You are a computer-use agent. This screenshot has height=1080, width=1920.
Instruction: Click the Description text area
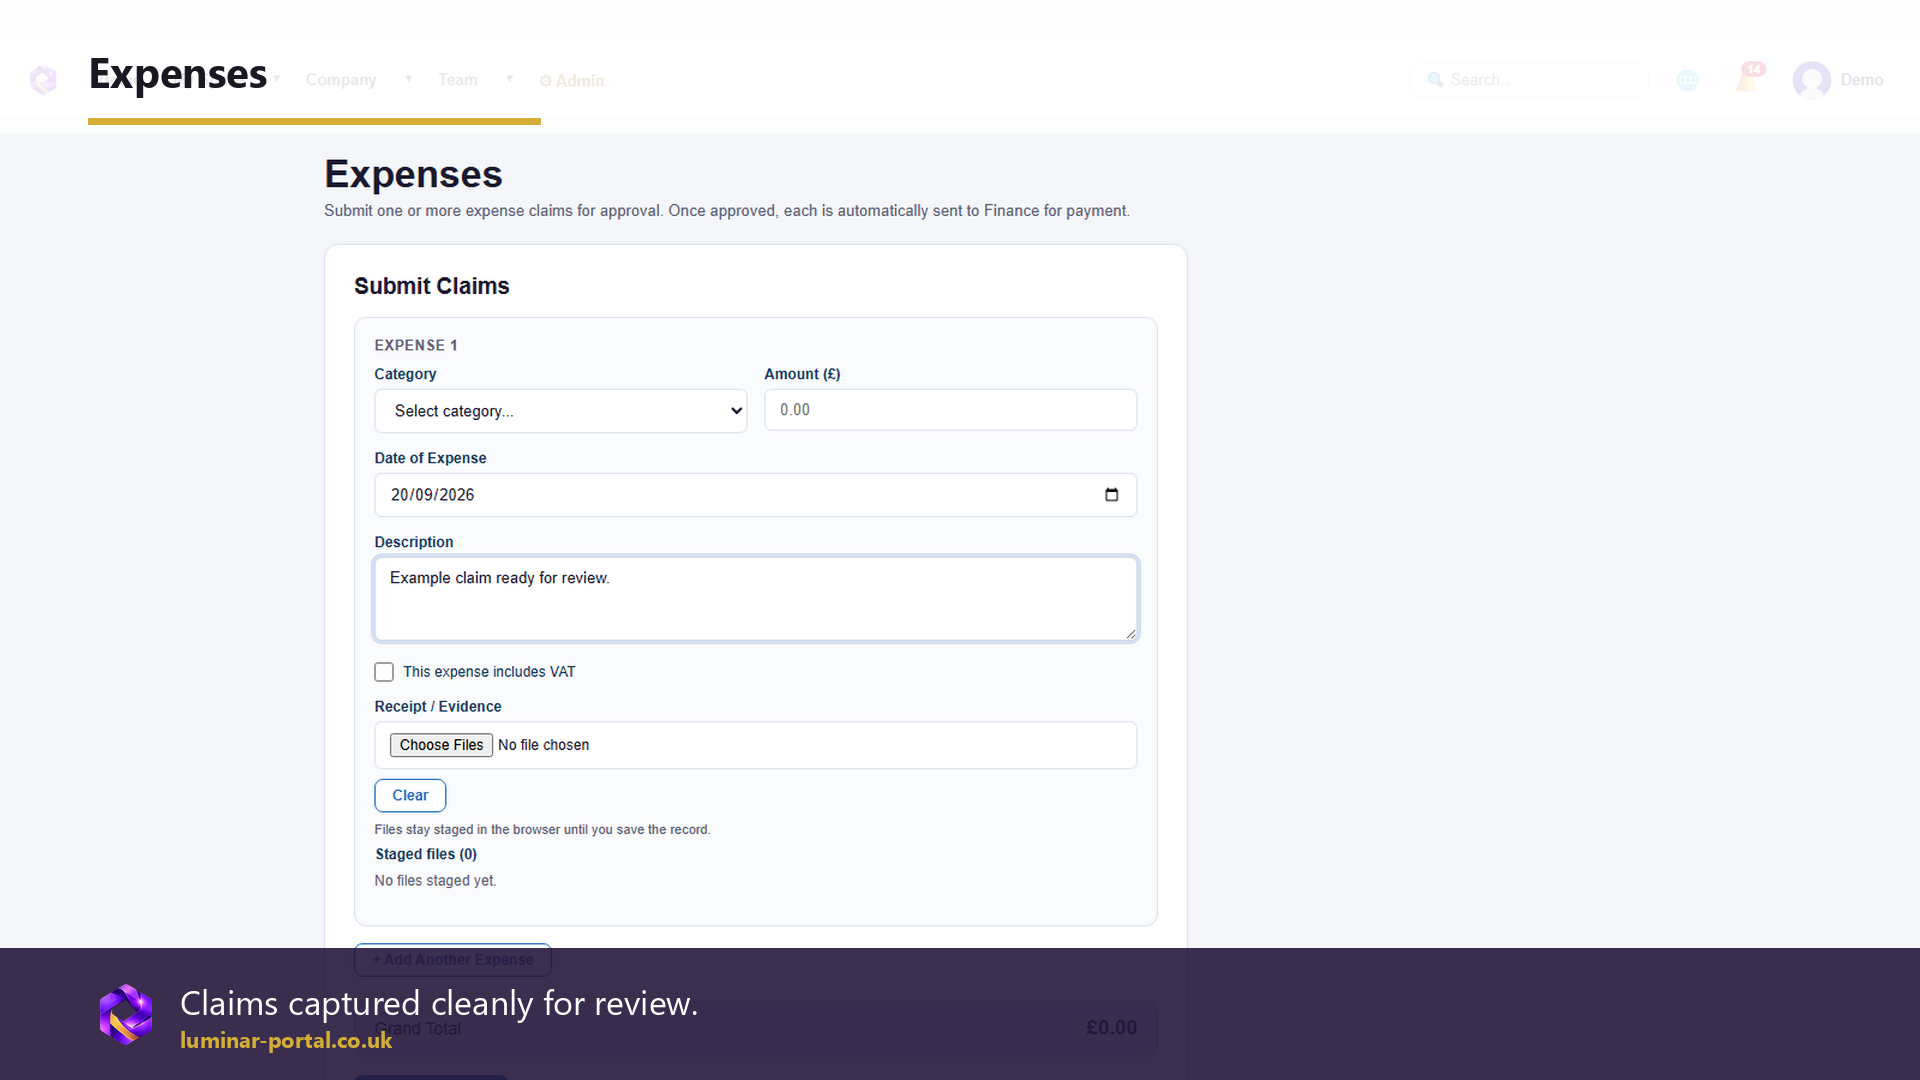pyautogui.click(x=756, y=599)
